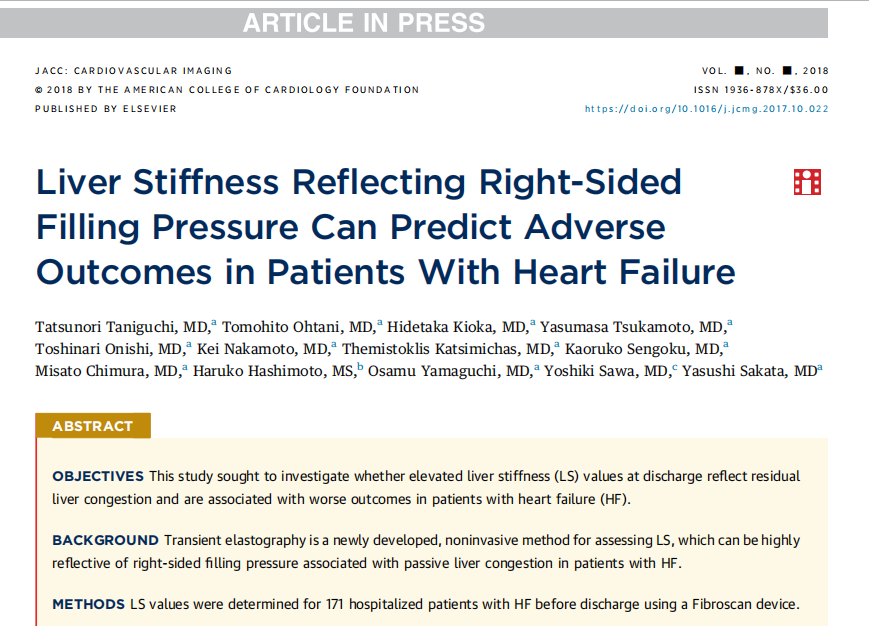Select the ABSTRACT heading tab
The width and height of the screenshot is (869, 626).
(x=93, y=425)
